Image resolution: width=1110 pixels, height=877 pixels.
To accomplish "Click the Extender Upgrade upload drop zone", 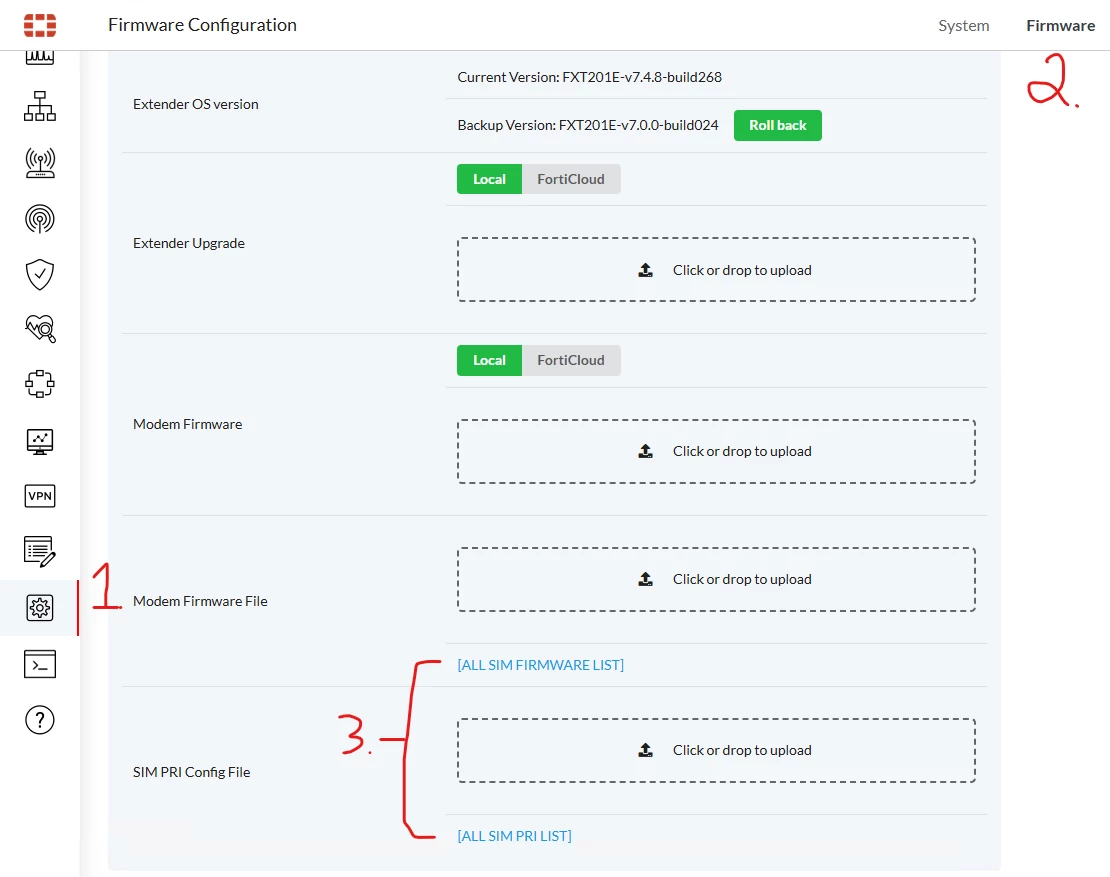I will pyautogui.click(x=716, y=270).
